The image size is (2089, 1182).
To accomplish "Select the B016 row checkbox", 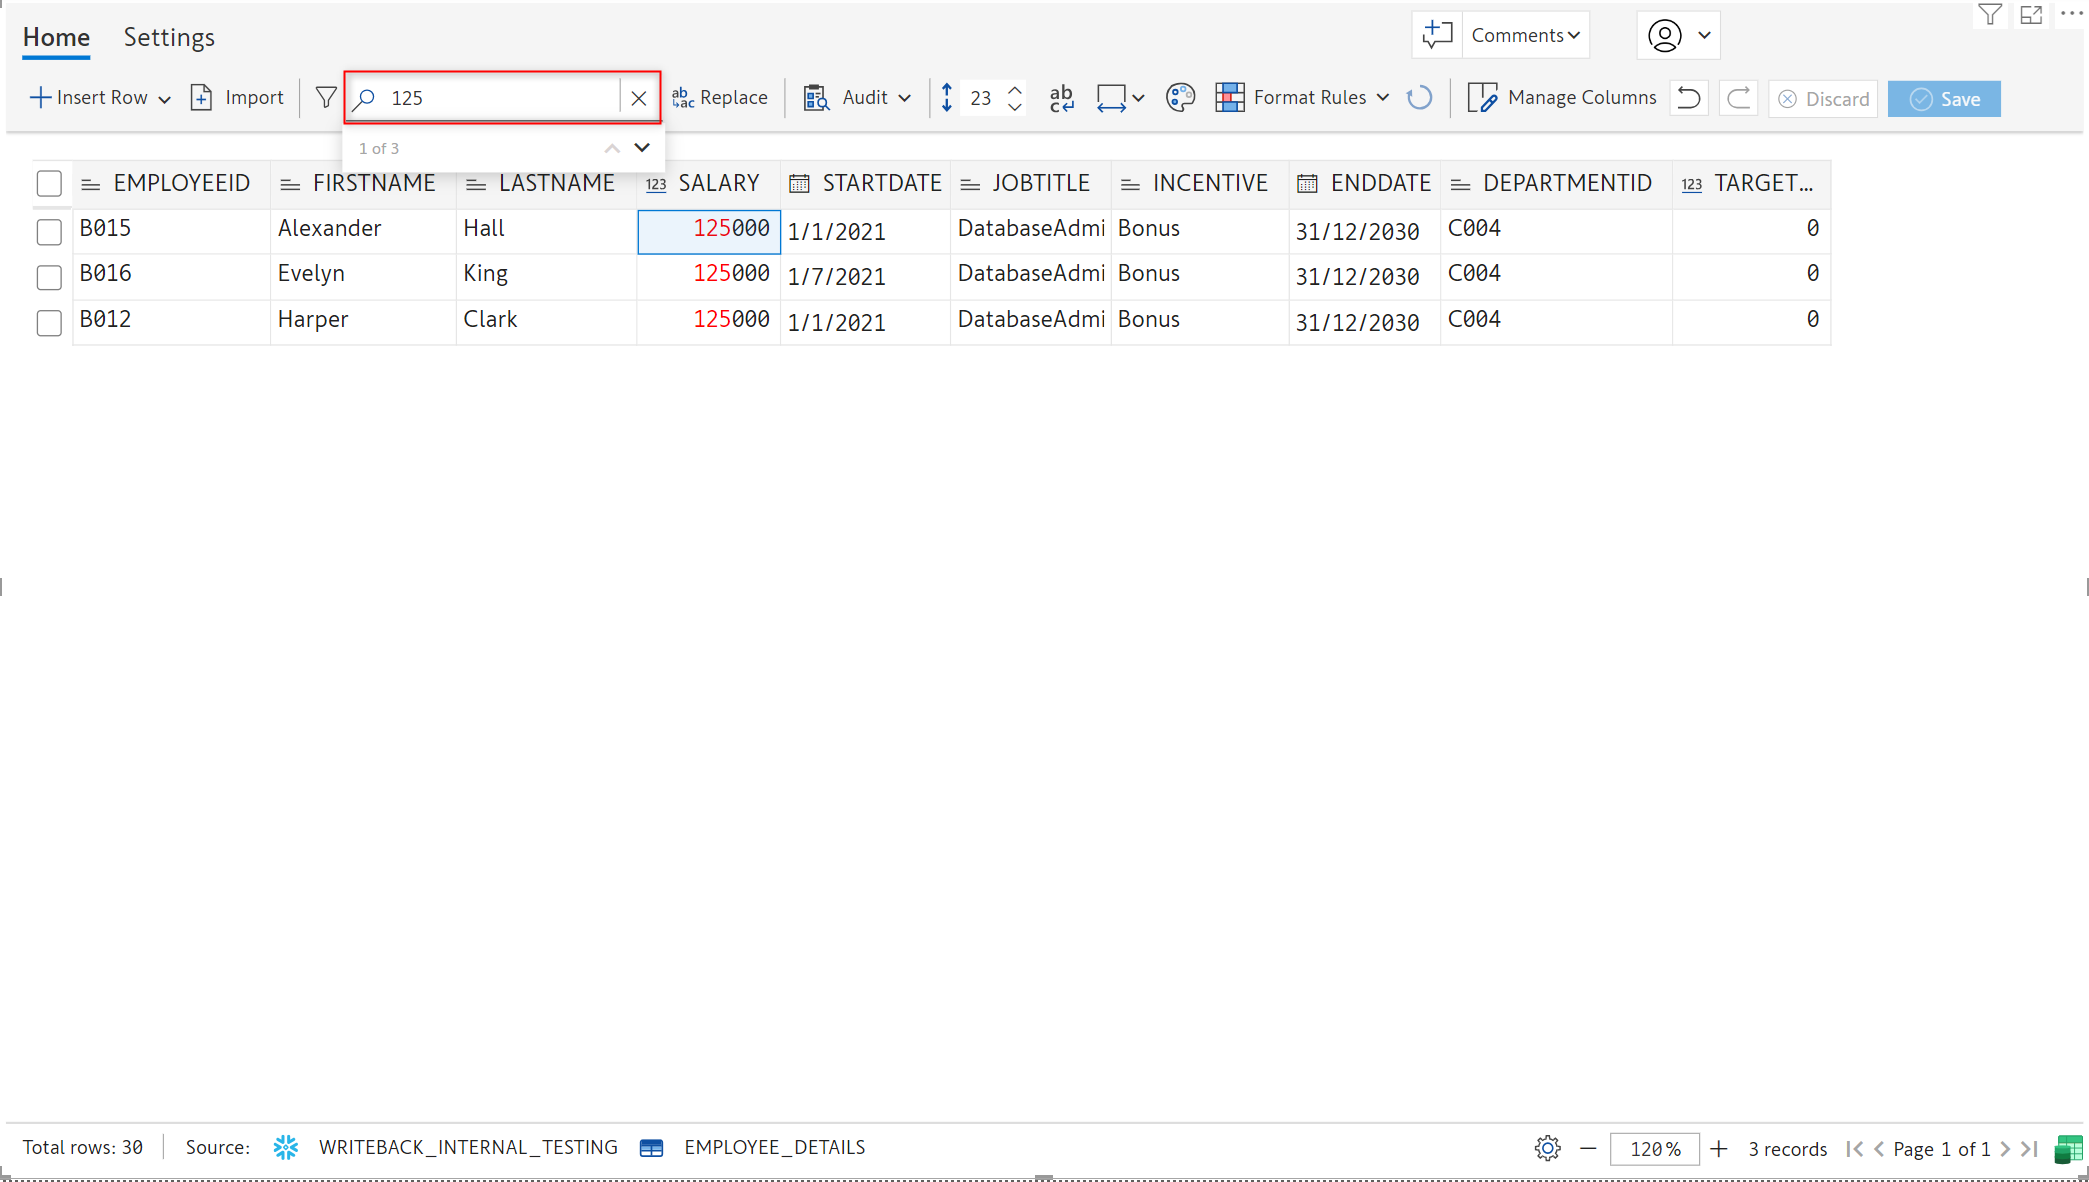I will click(49, 277).
